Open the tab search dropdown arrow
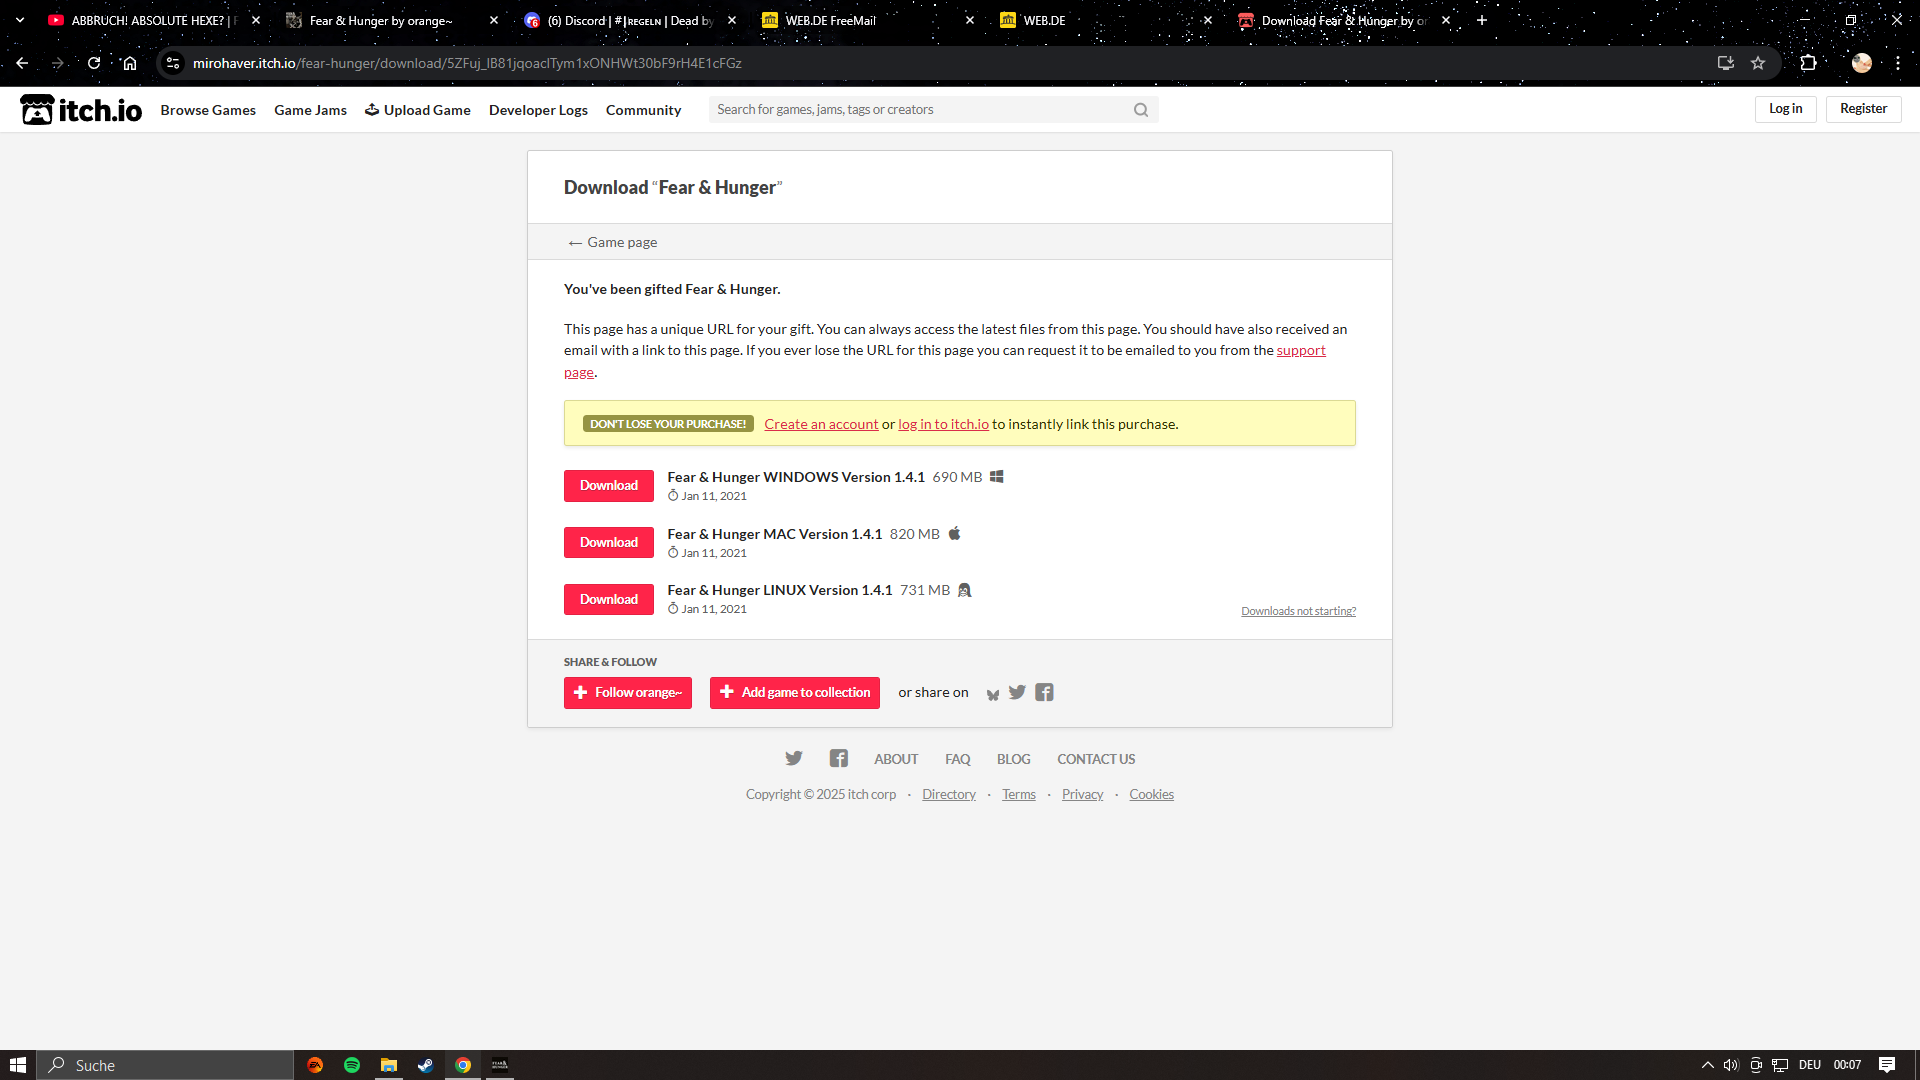This screenshot has height=1080, width=1920. (20, 20)
